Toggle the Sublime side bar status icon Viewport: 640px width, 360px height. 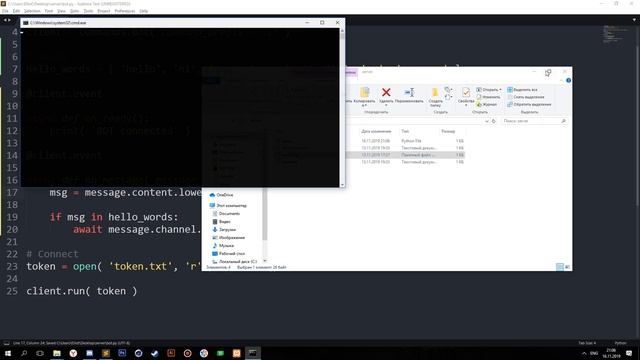6,343
